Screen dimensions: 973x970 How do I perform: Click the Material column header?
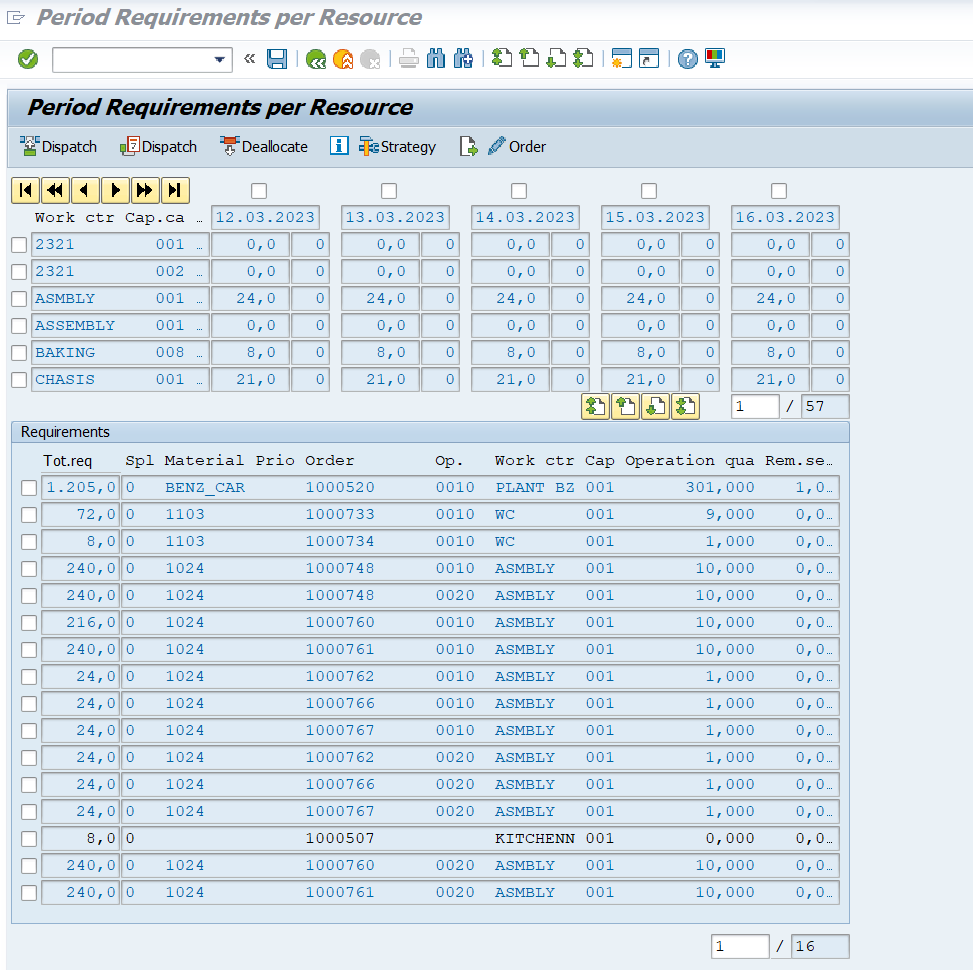coord(204,460)
